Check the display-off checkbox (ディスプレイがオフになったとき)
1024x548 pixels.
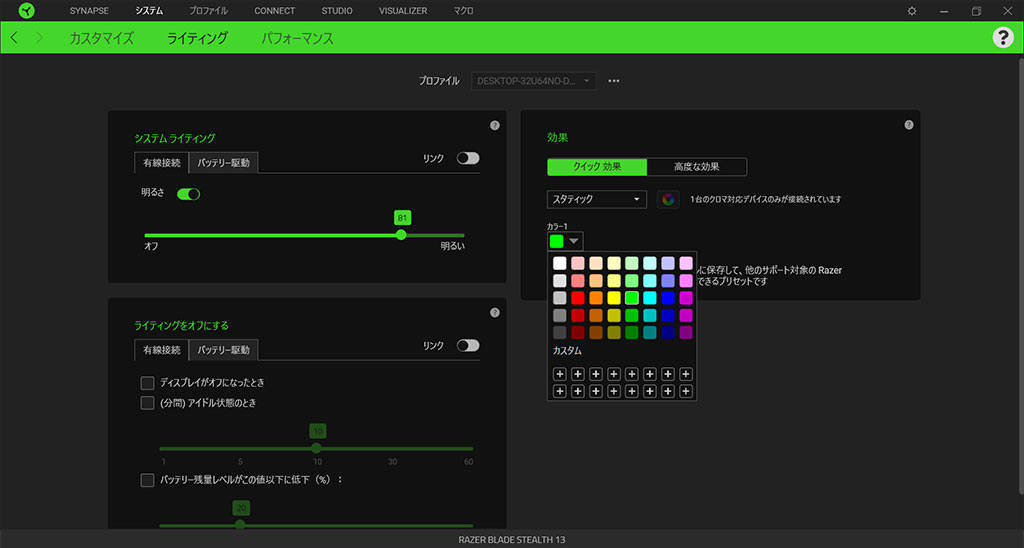click(x=148, y=383)
